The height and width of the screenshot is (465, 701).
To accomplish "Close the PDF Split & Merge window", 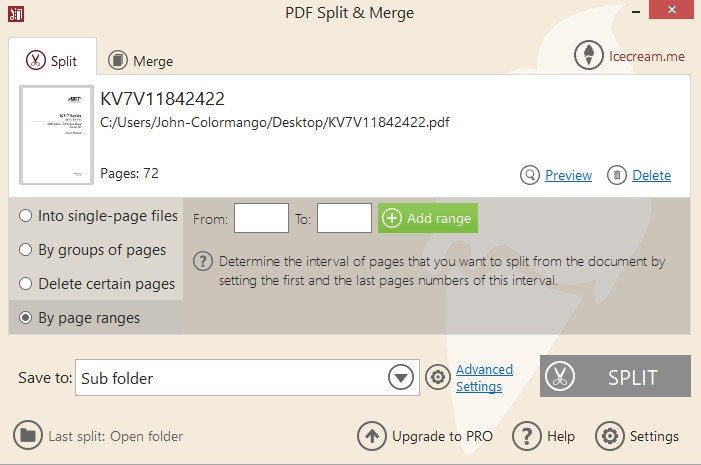I will point(671,9).
